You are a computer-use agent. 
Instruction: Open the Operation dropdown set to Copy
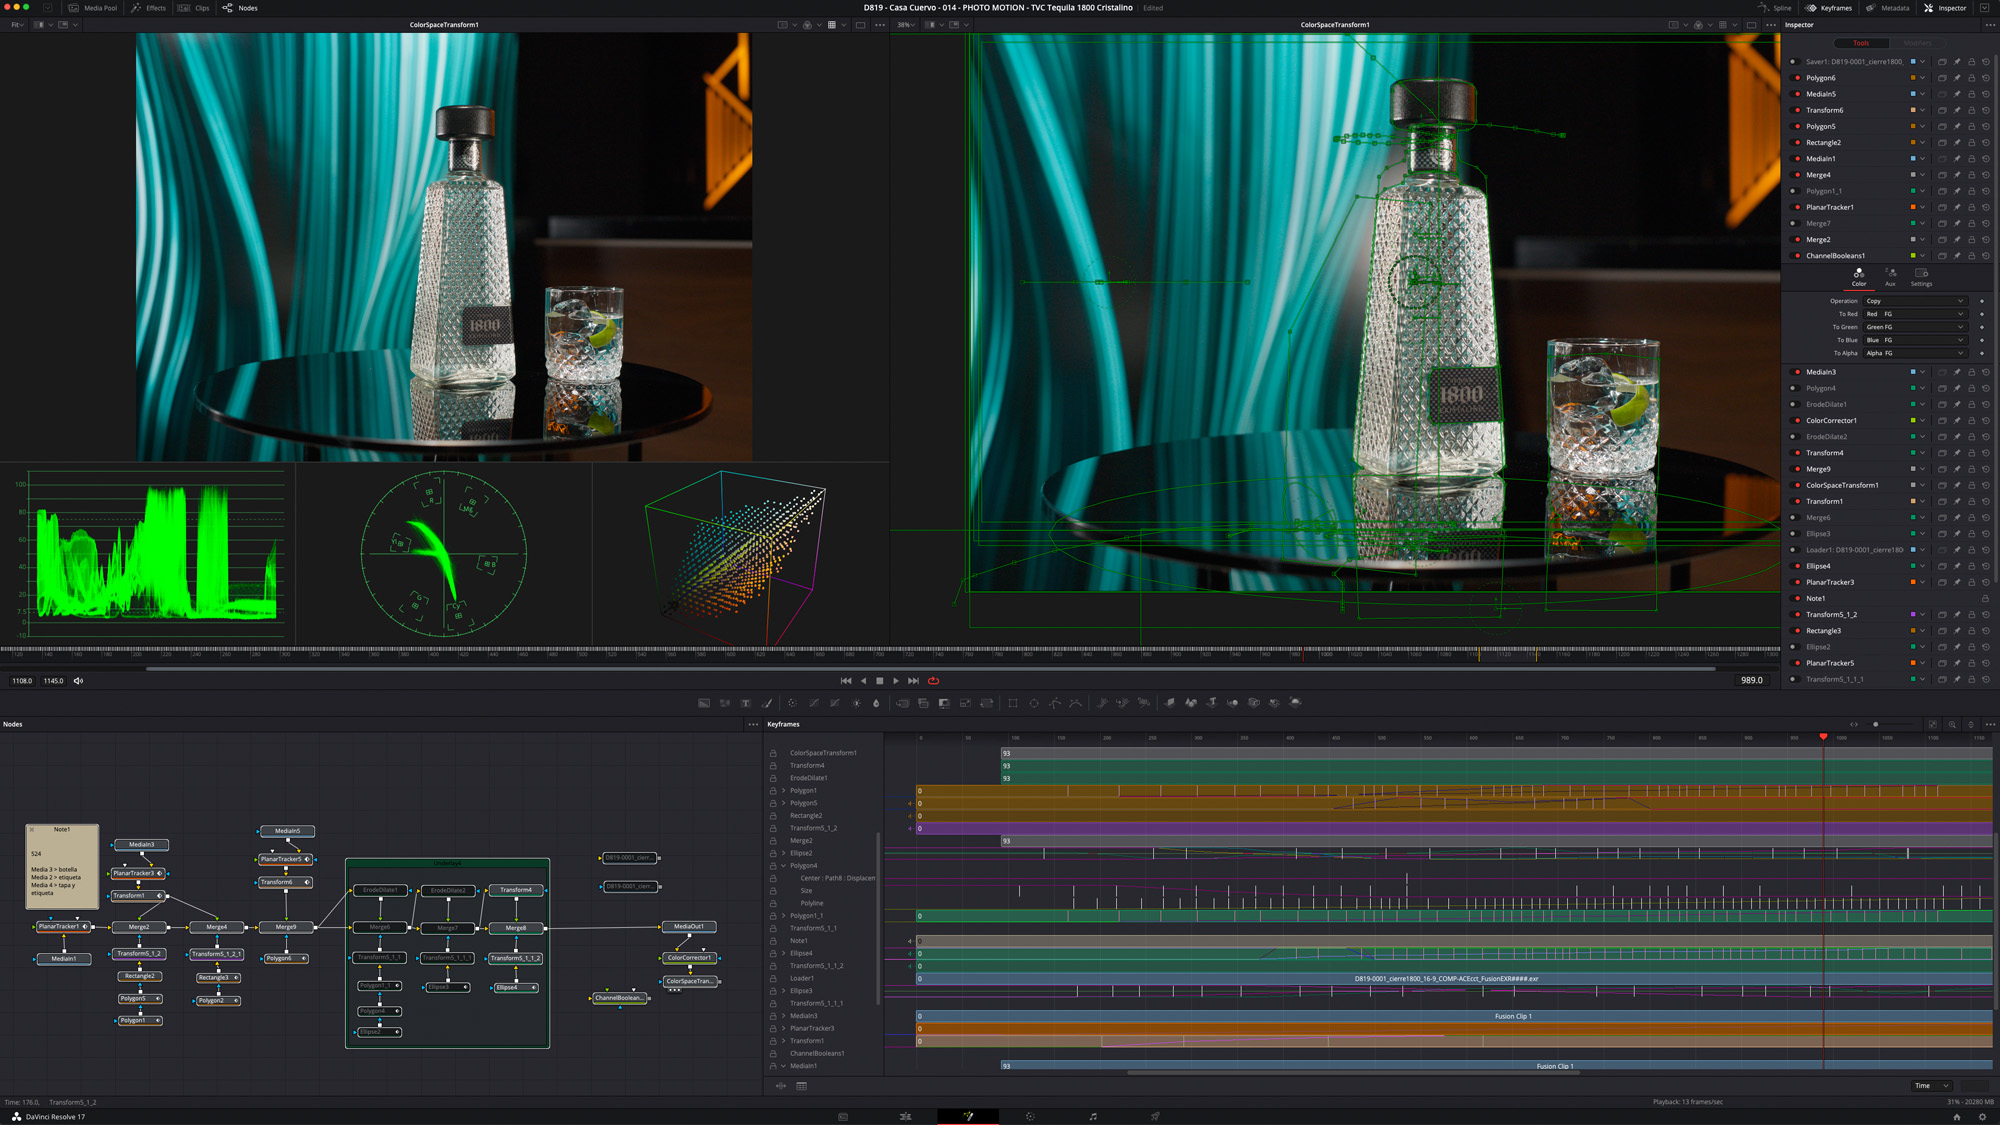[1914, 301]
